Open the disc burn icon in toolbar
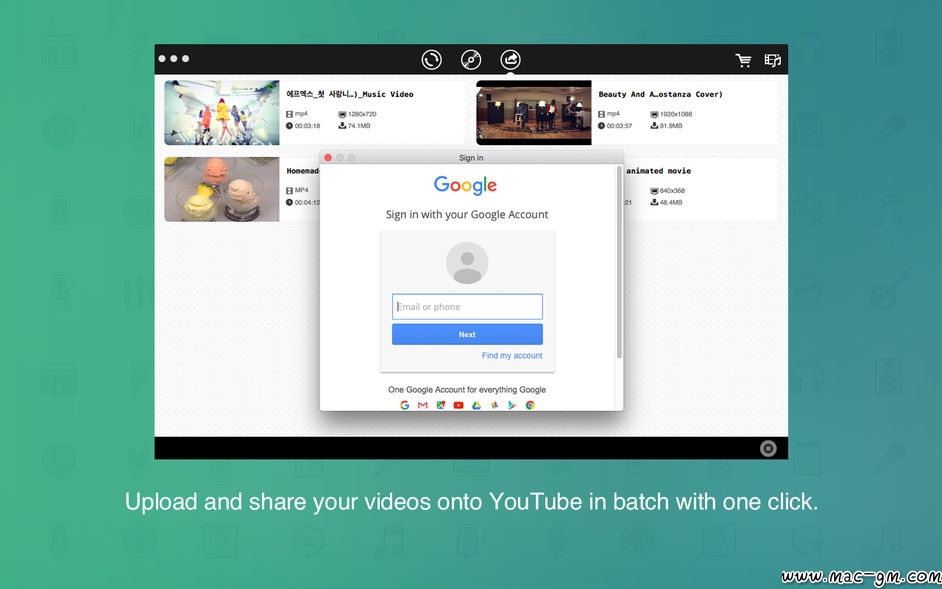The width and height of the screenshot is (942, 589). coord(471,60)
